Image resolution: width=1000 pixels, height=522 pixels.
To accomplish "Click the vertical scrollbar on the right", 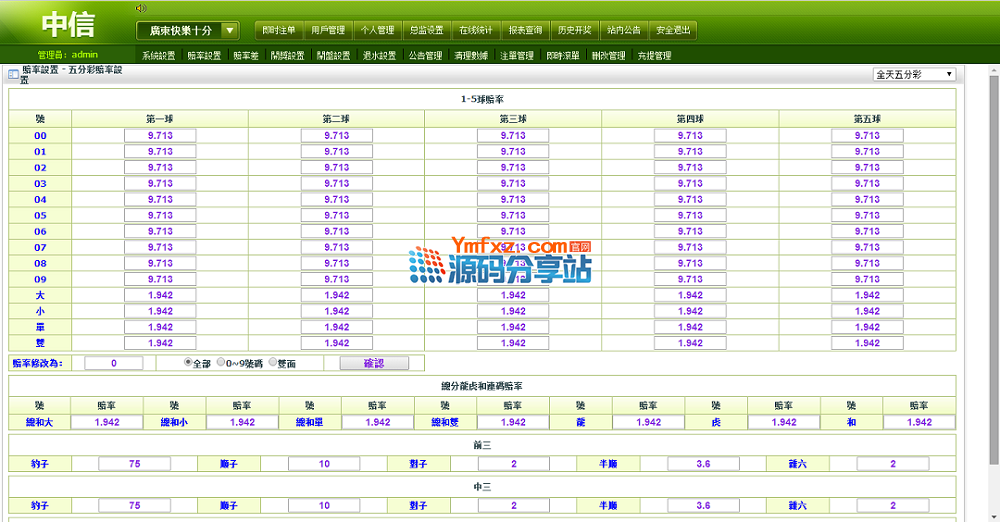I will click(x=993, y=300).
